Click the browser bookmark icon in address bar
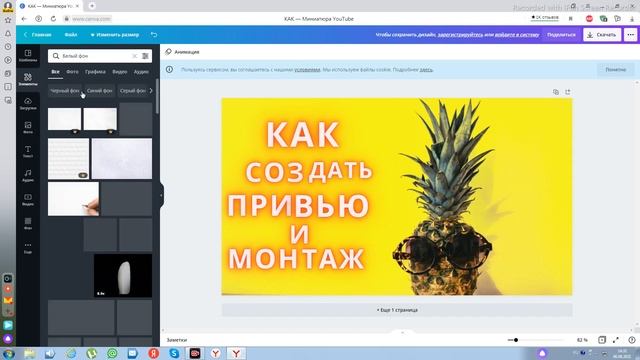640x360 pixels. tap(571, 19)
